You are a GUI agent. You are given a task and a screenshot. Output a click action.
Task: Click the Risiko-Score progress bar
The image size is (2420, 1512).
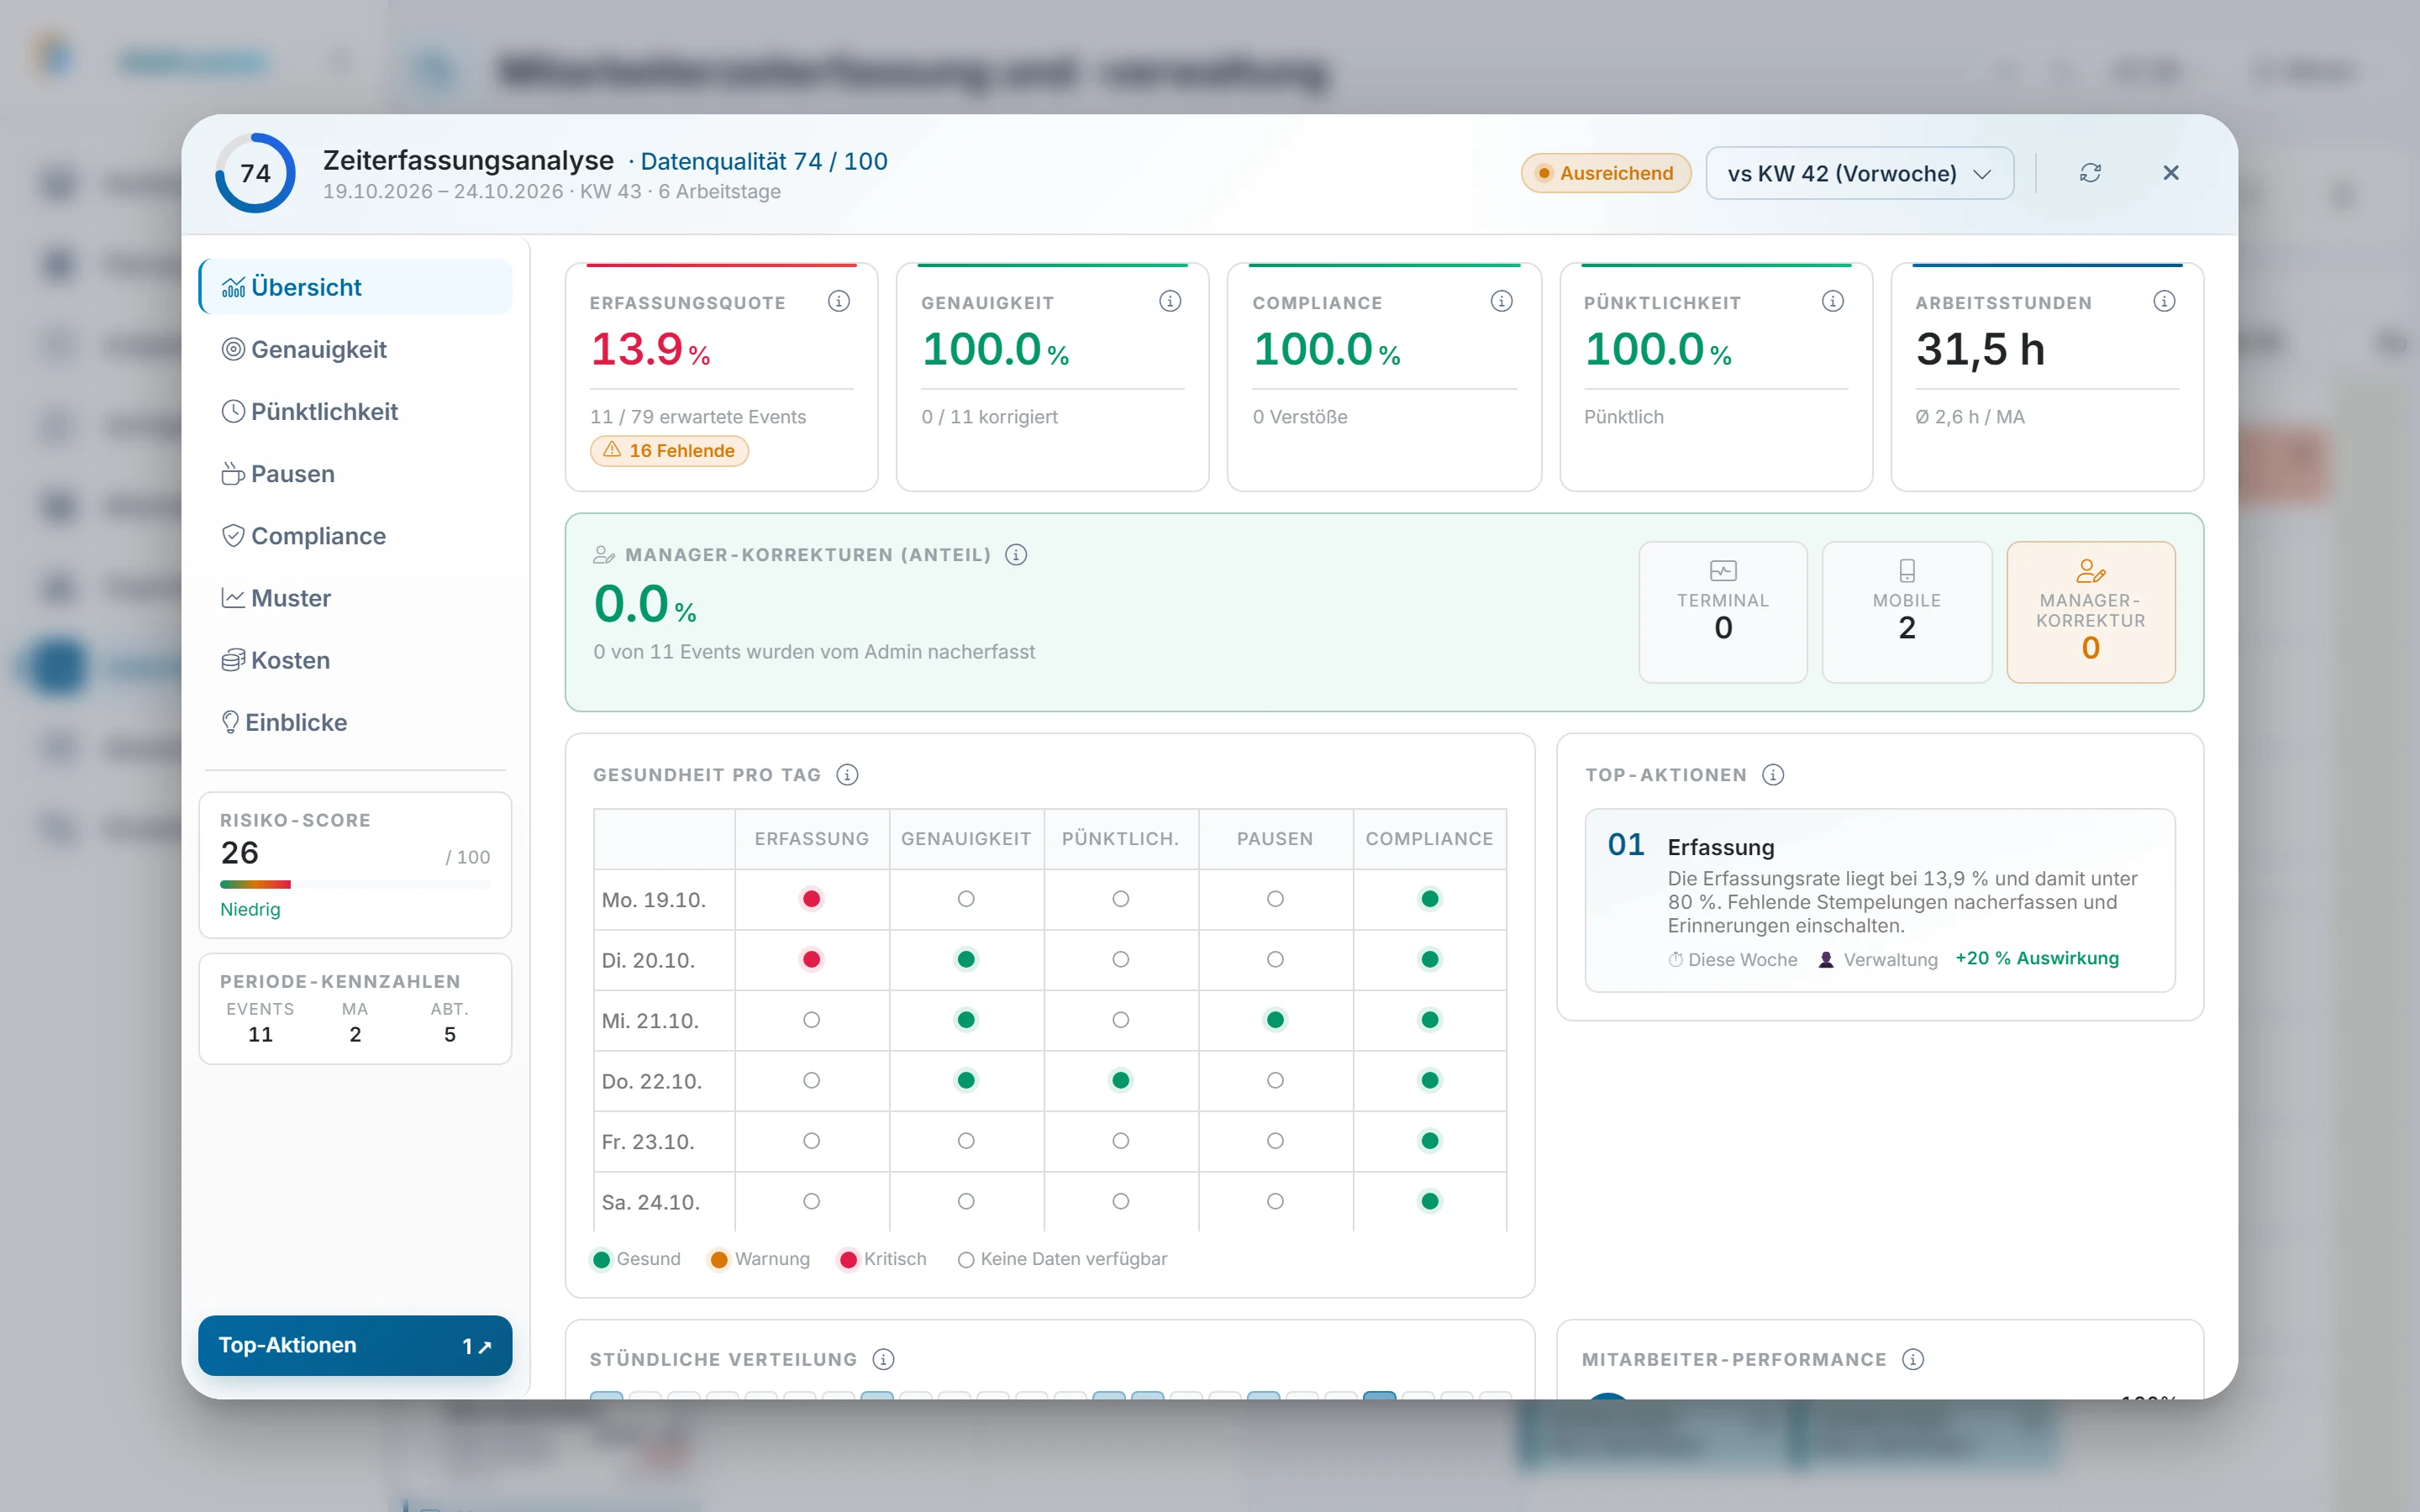[x=356, y=884]
